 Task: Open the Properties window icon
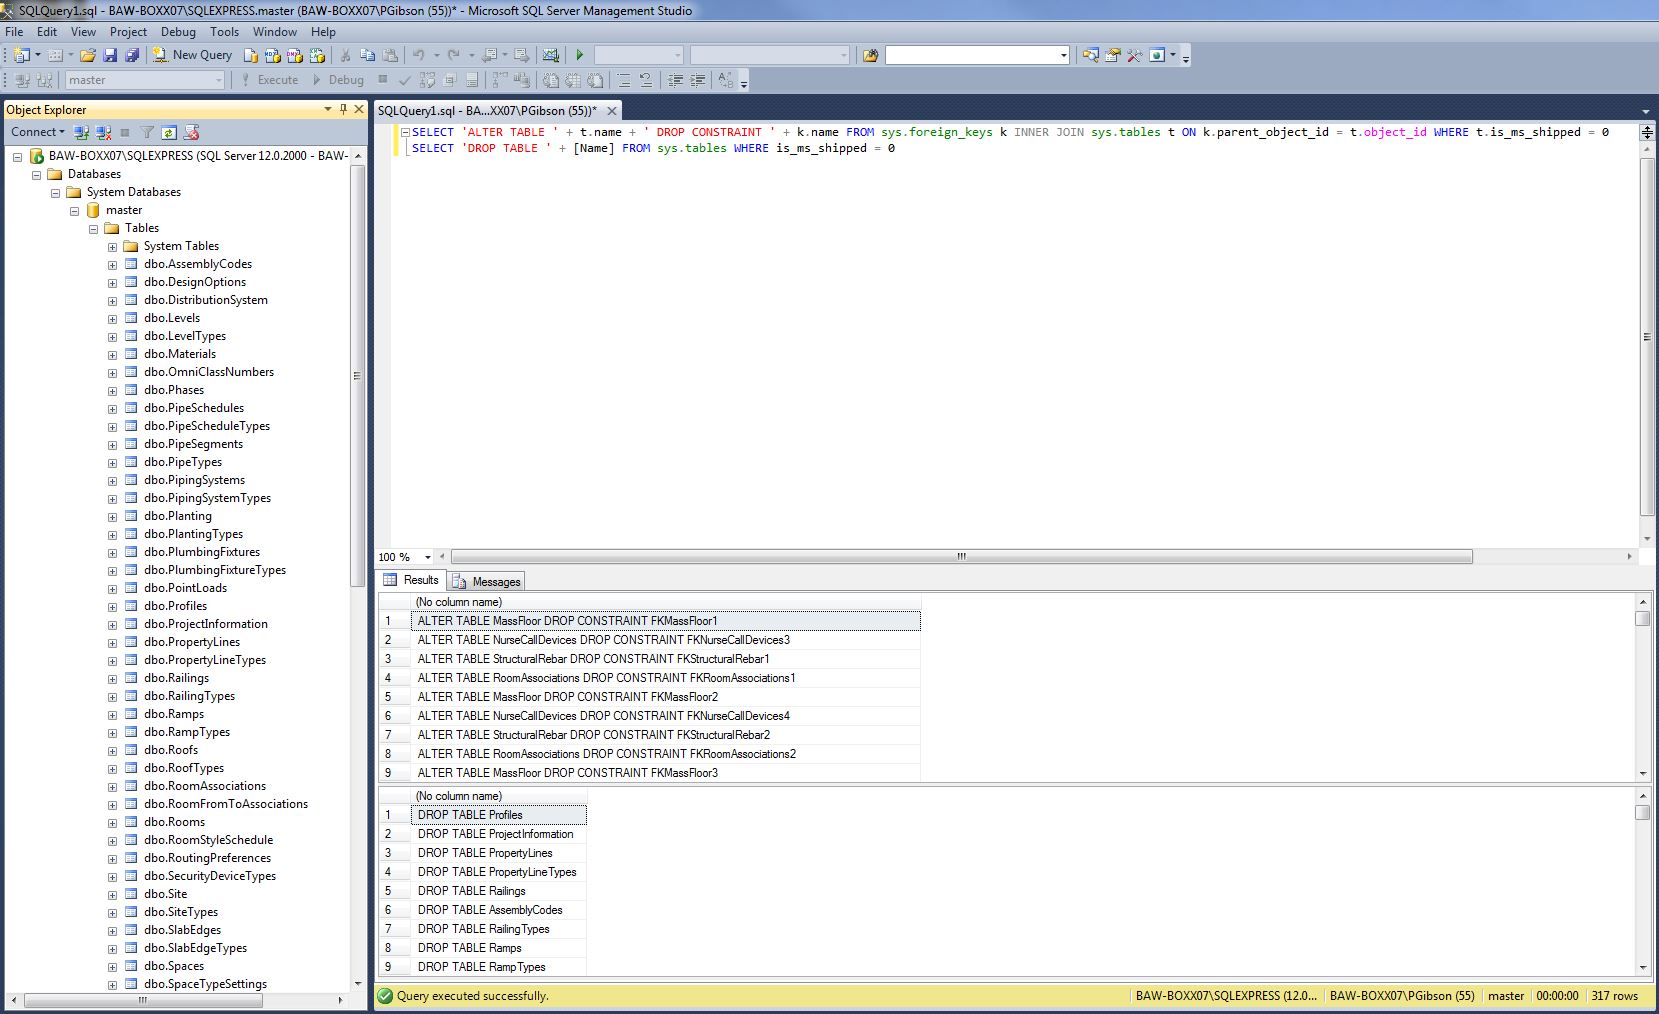(1112, 55)
